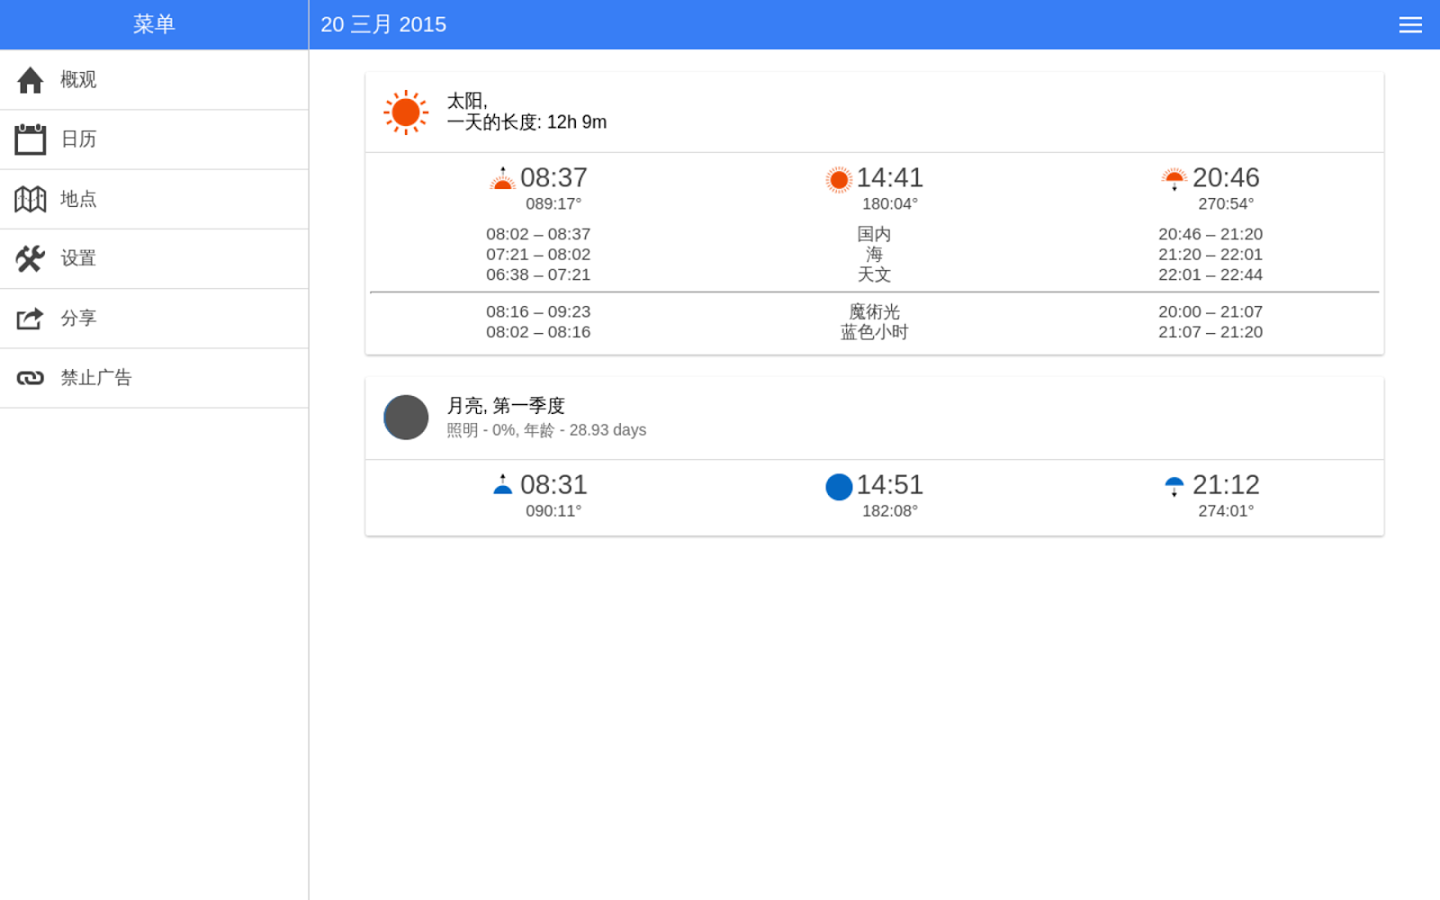Click evening civil twilight 20:46 – 21:20

tap(1210, 234)
